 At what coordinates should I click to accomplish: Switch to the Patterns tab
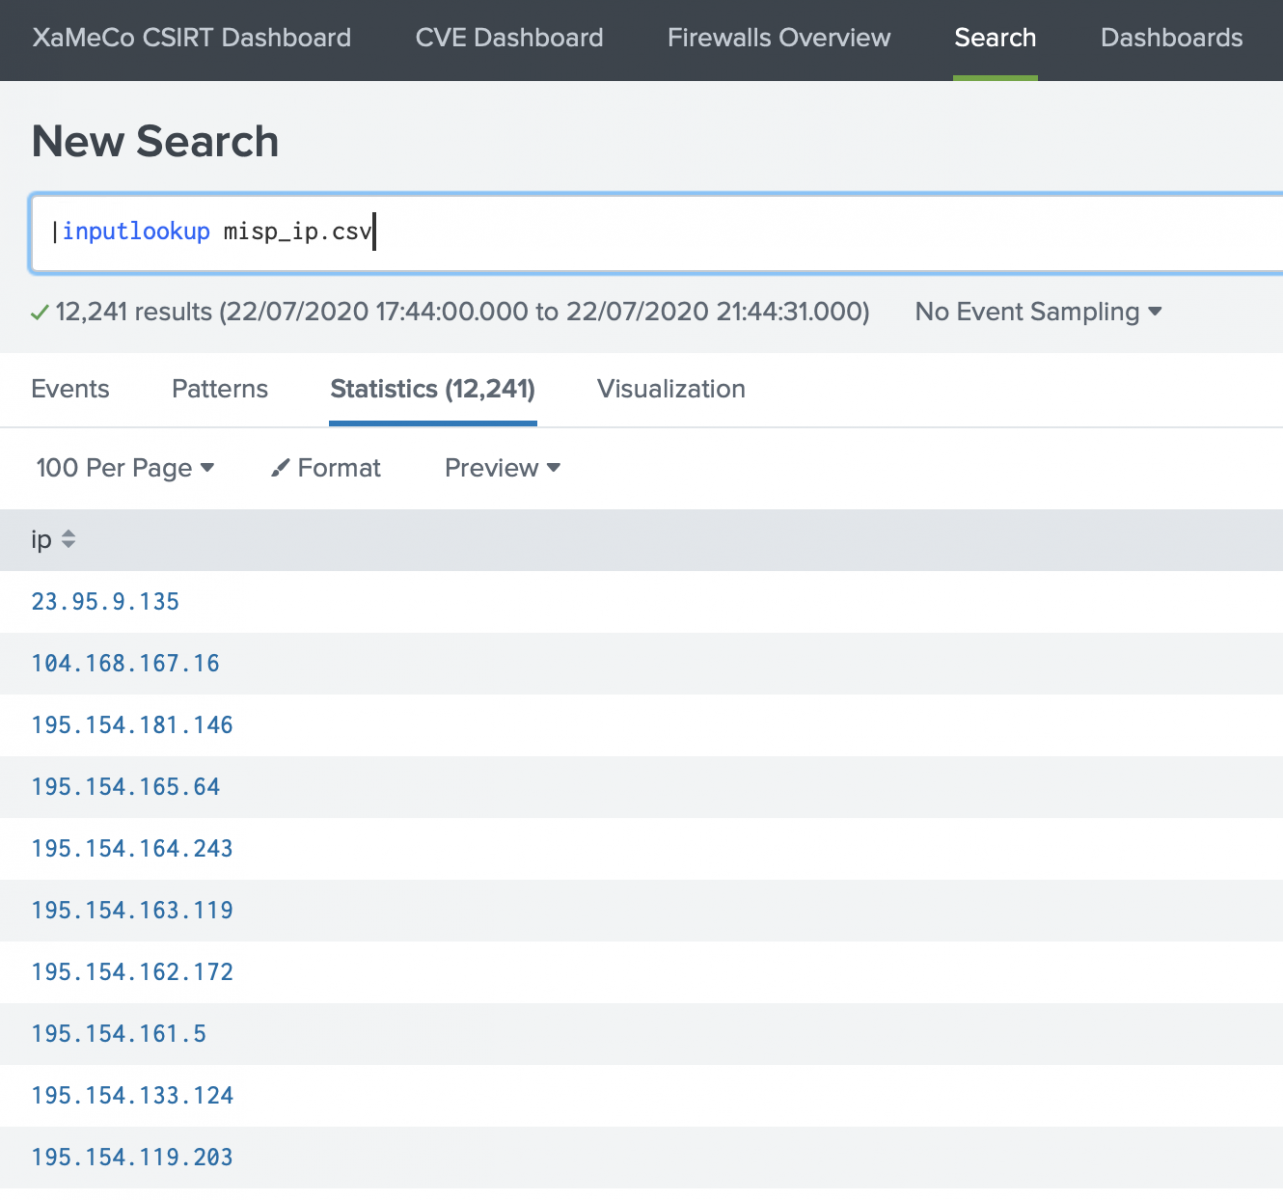[220, 389]
